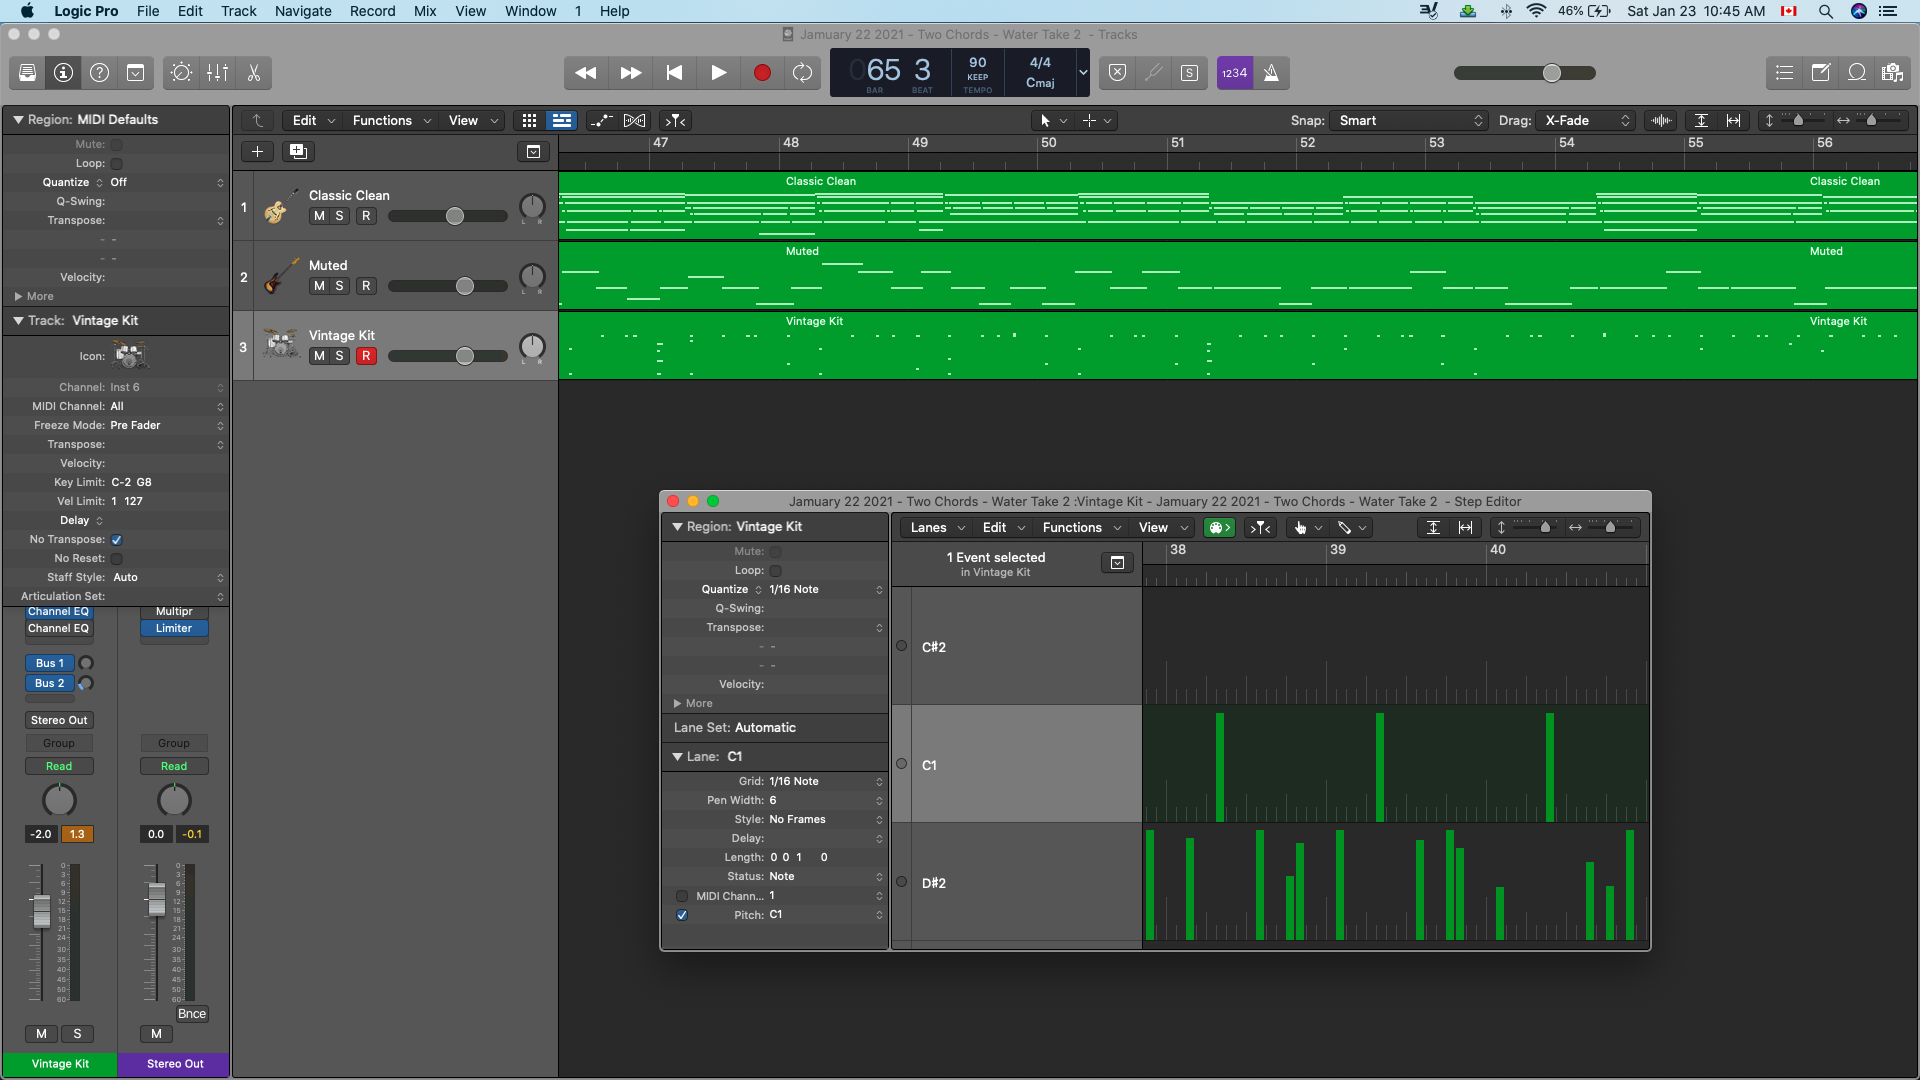1920x1080 pixels.
Task: Open the Loop Browser button
Action: click(x=1856, y=73)
